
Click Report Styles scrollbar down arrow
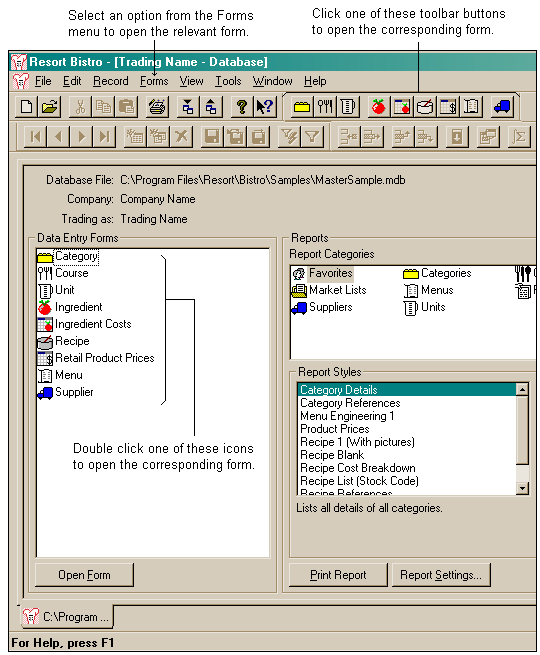pos(522,488)
